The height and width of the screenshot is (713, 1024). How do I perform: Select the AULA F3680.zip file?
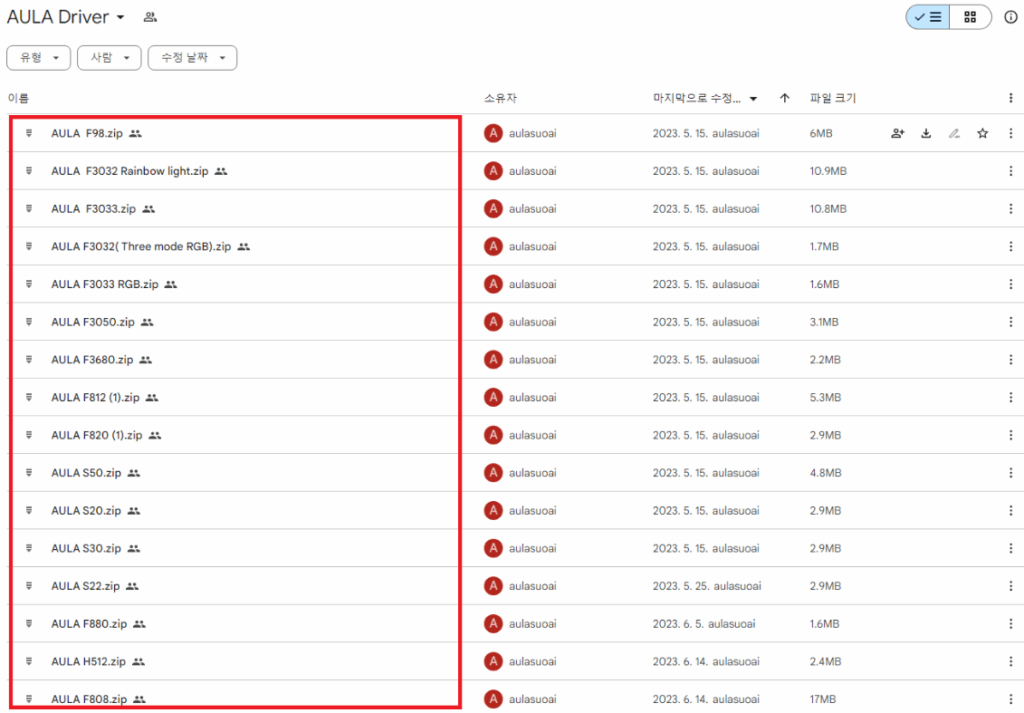click(x=92, y=360)
